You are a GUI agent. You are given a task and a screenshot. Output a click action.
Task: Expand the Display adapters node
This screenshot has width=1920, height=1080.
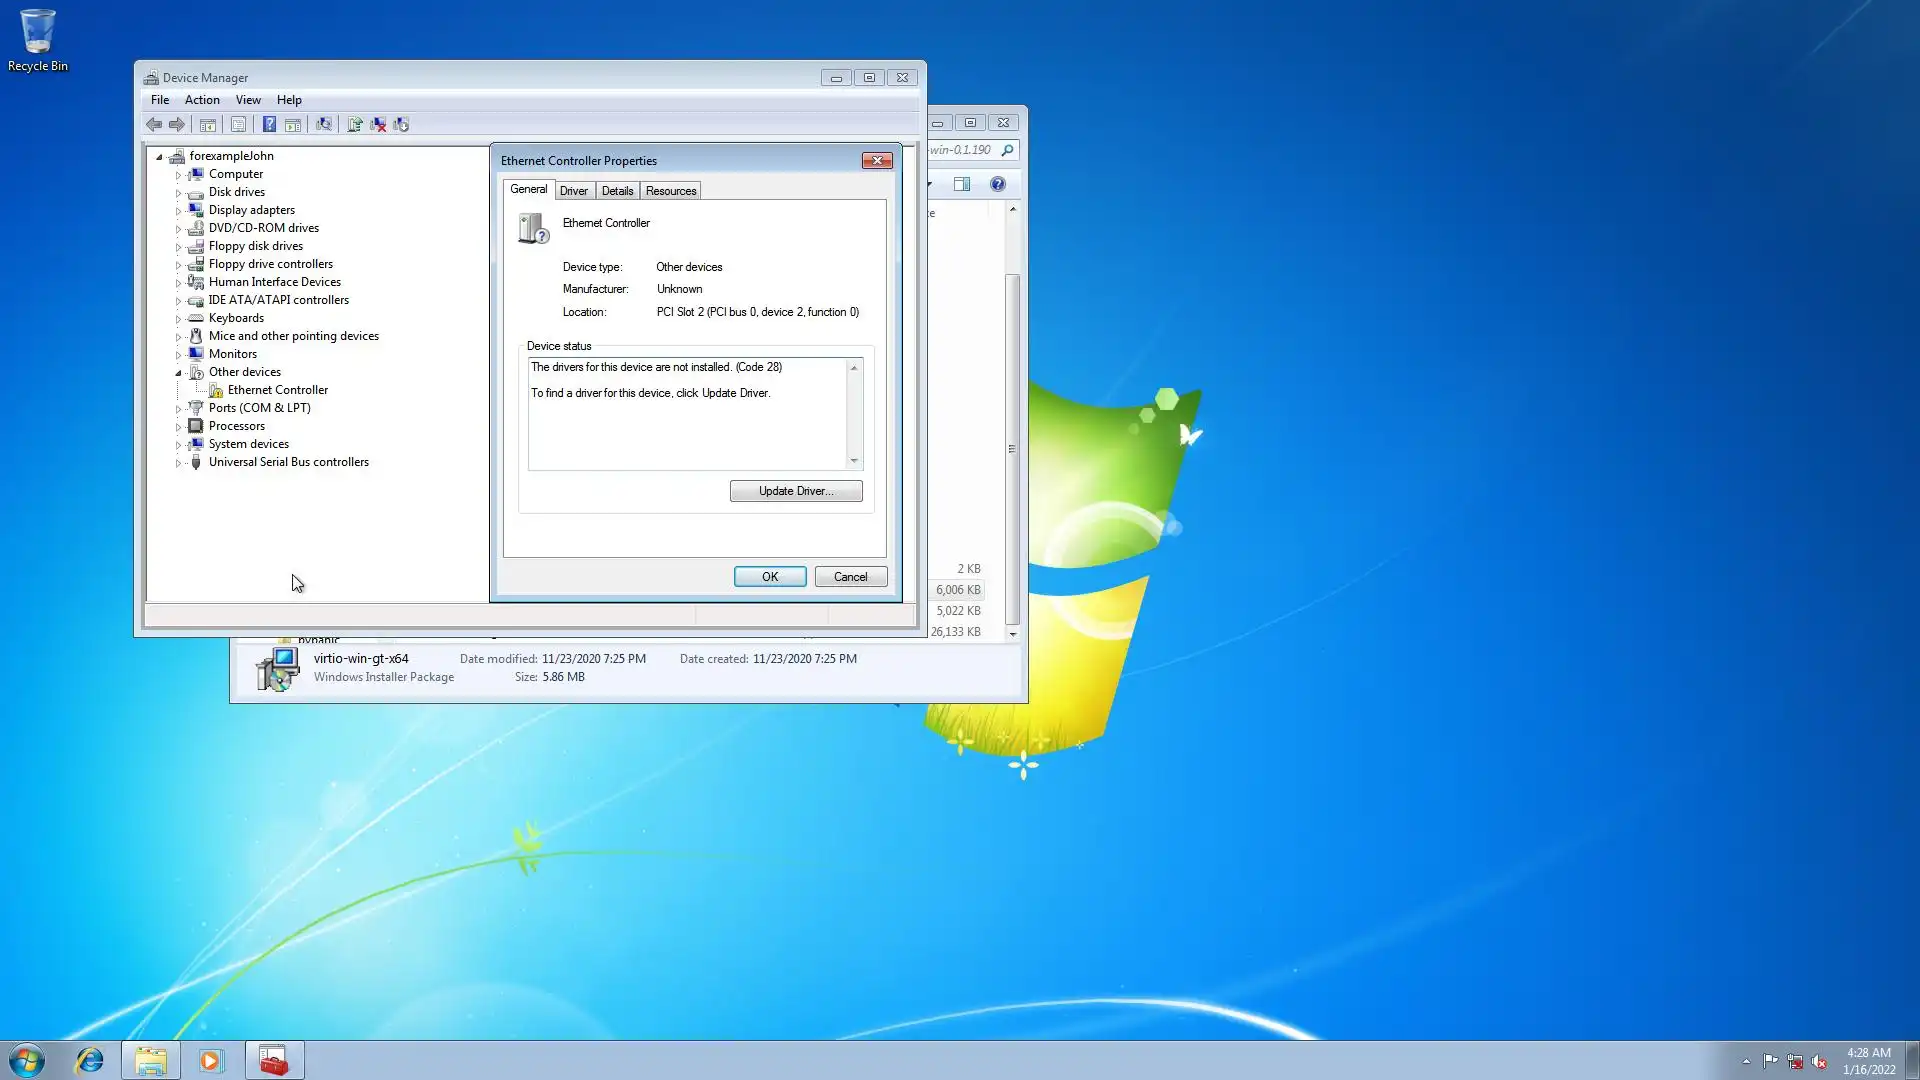tap(179, 211)
